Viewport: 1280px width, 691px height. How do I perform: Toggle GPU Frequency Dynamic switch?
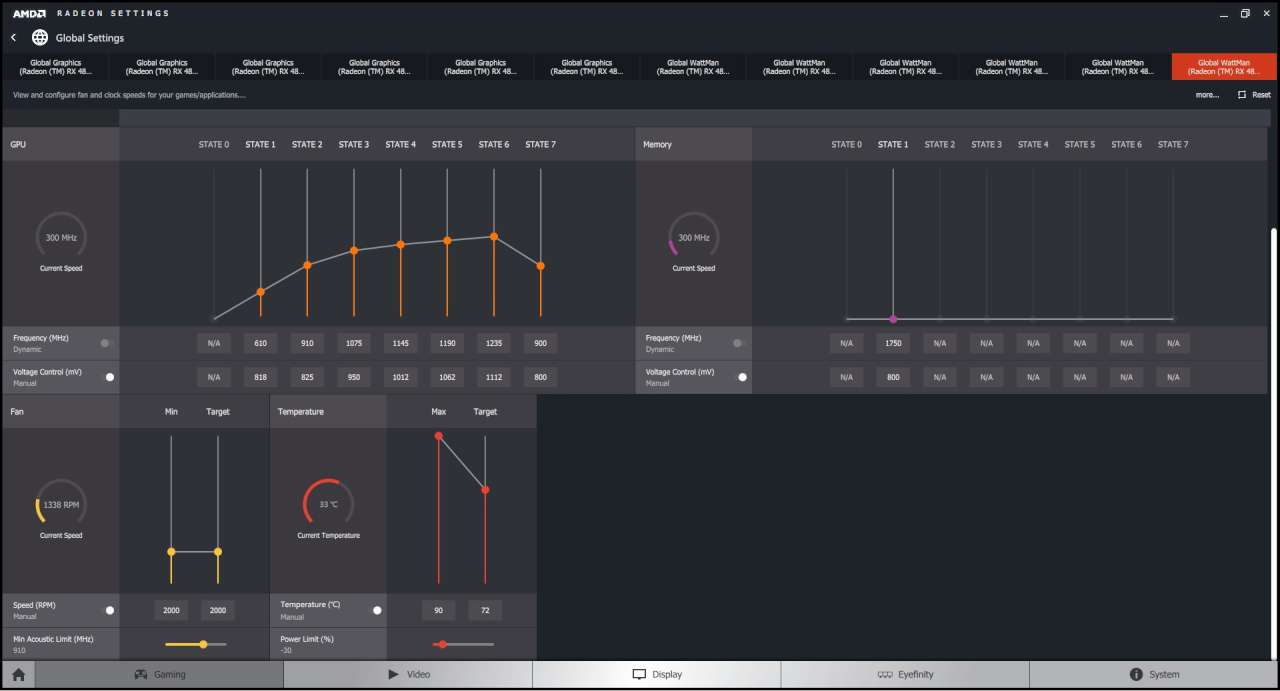point(107,343)
